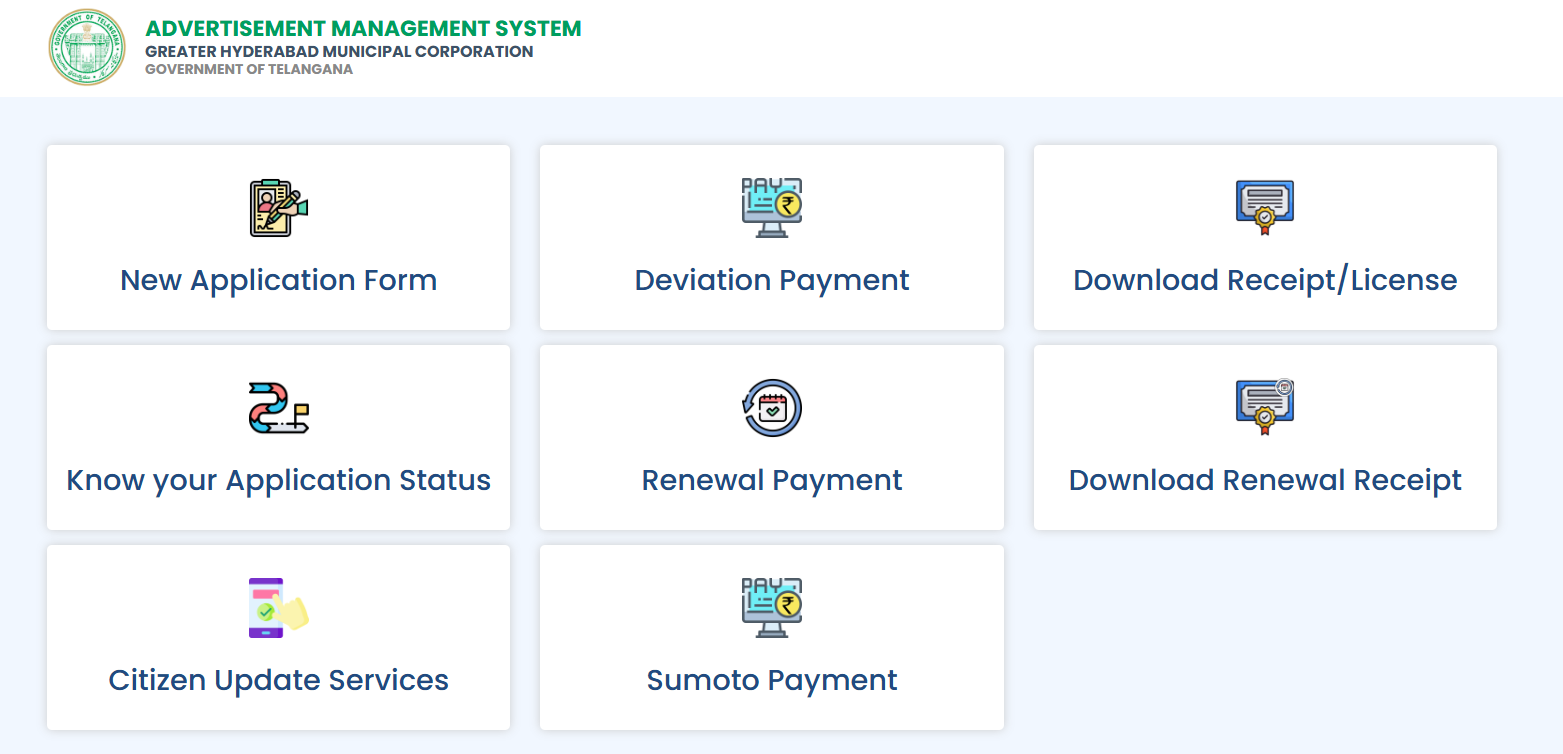This screenshot has height=754, width=1563.
Task: Click the Download Renewal Receipt certificate icon
Action: [1265, 407]
